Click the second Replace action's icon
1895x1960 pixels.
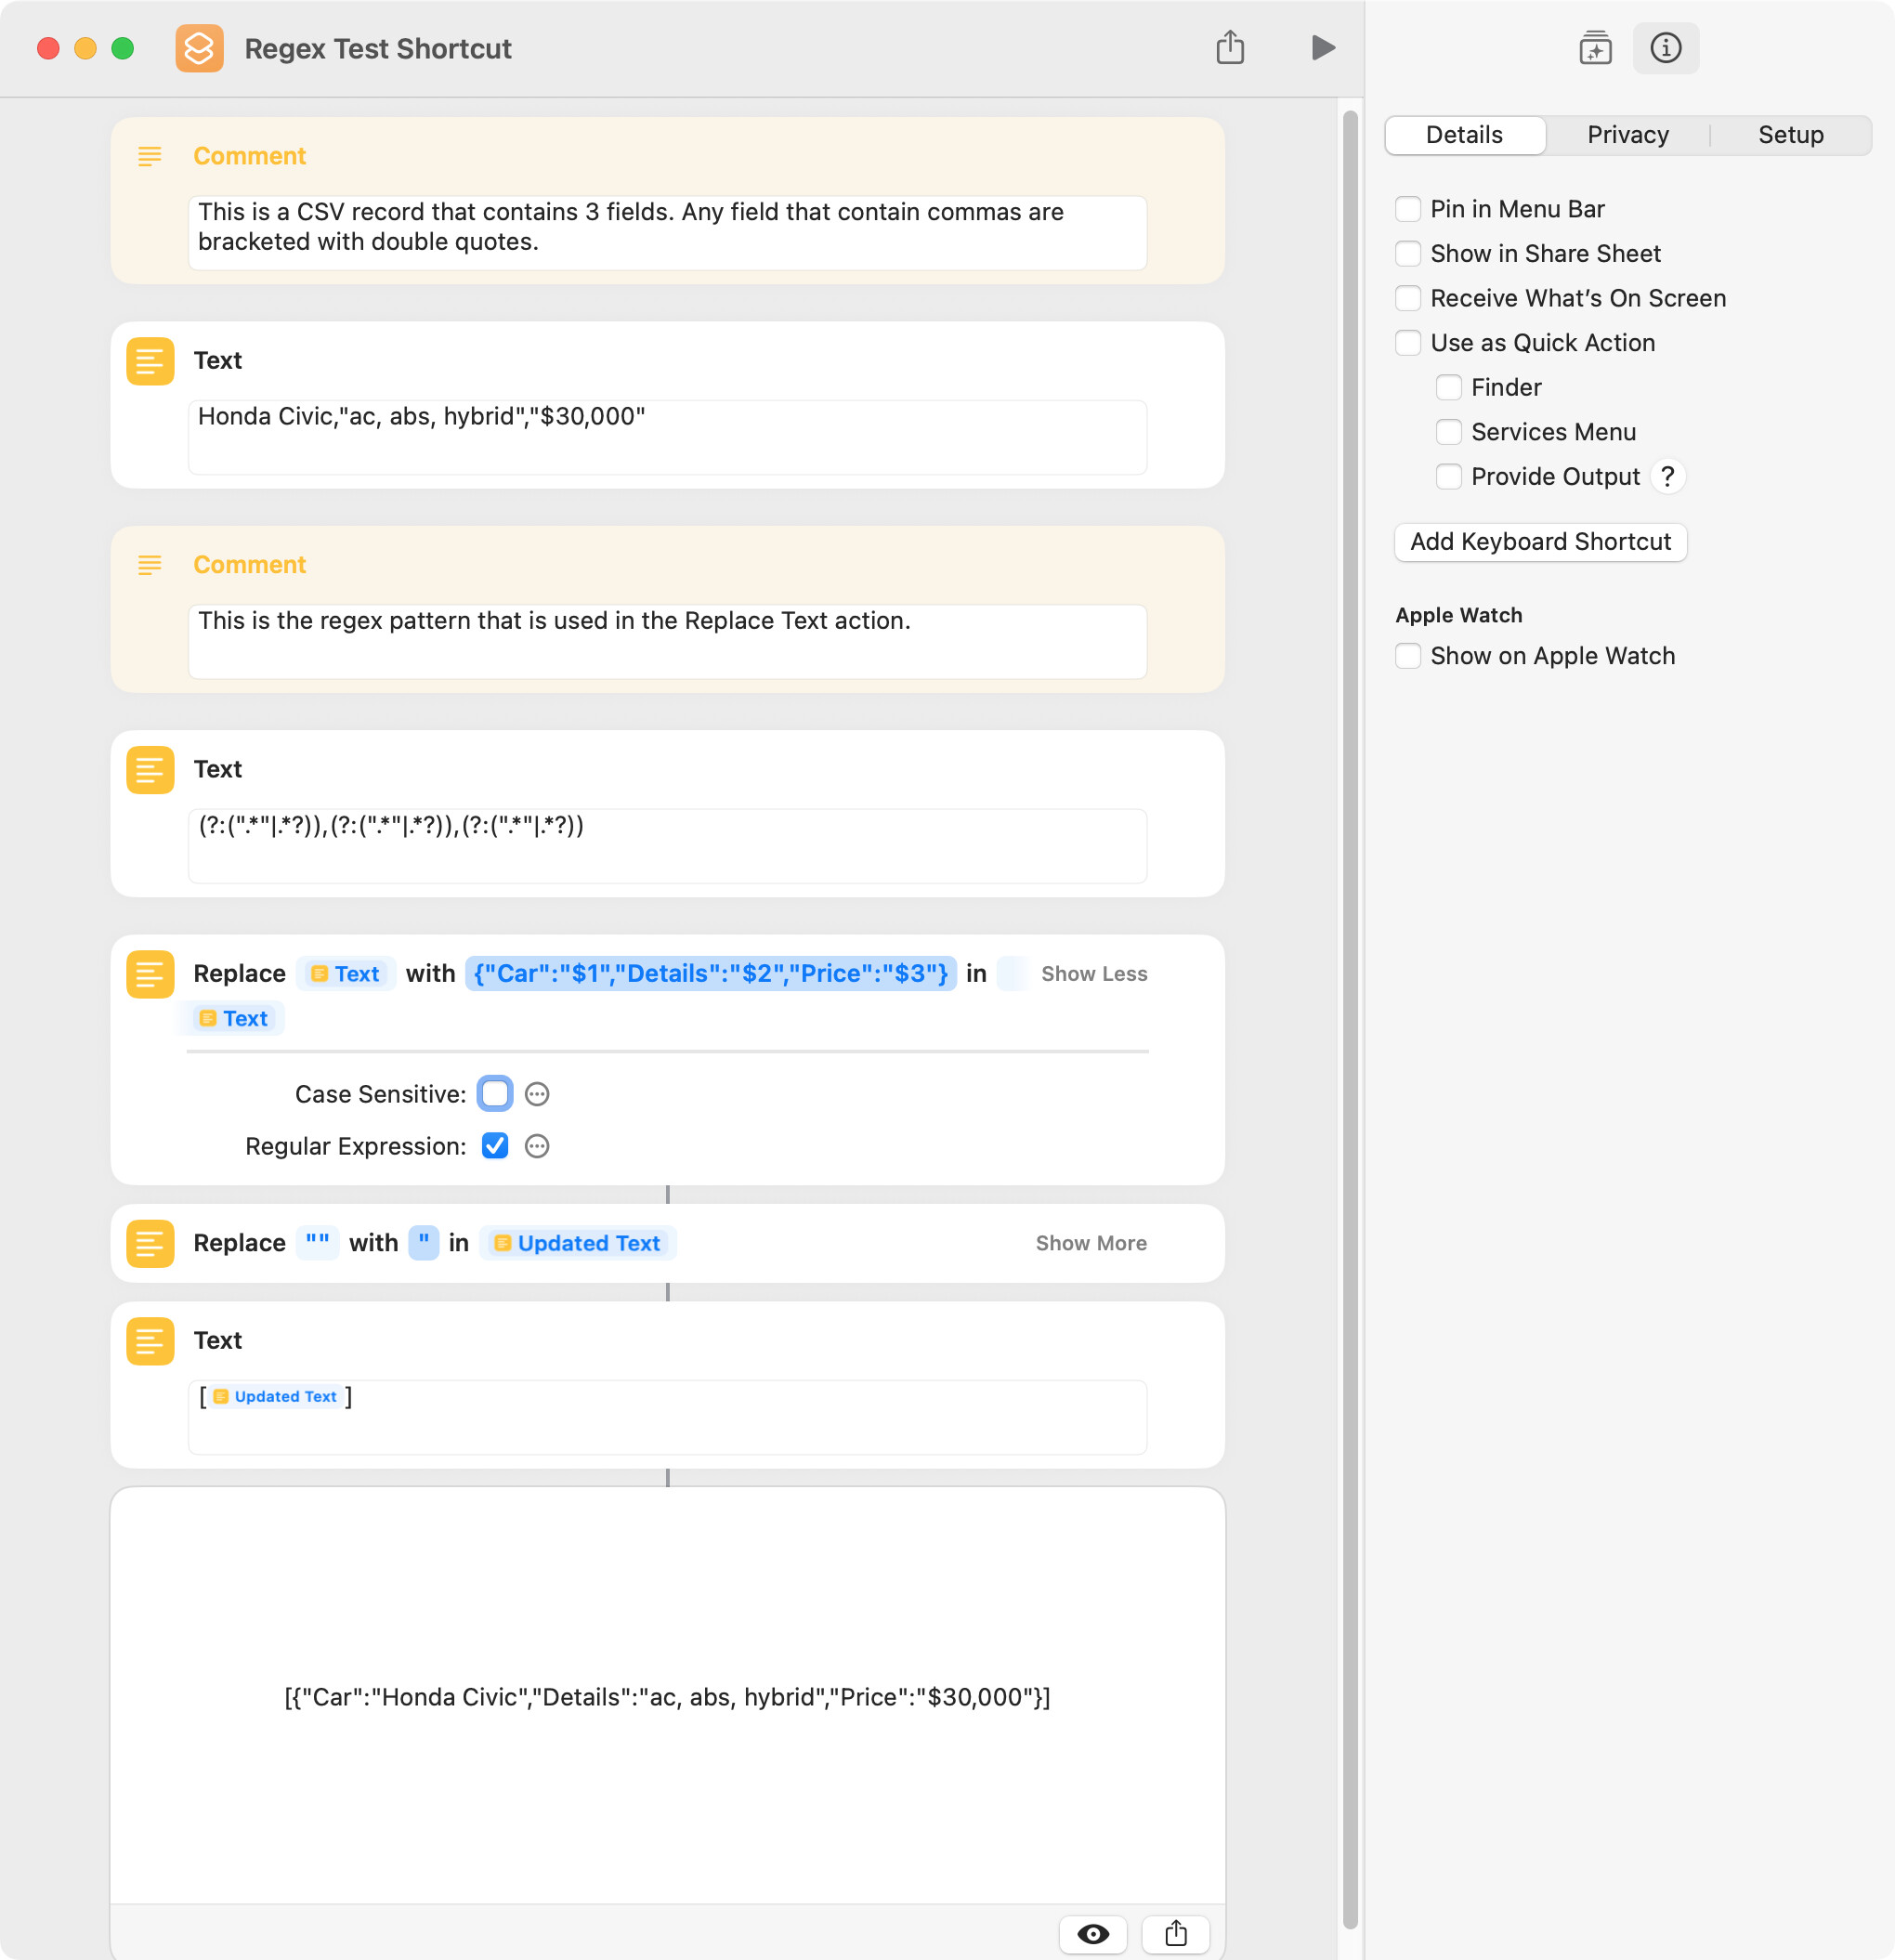pos(150,1243)
